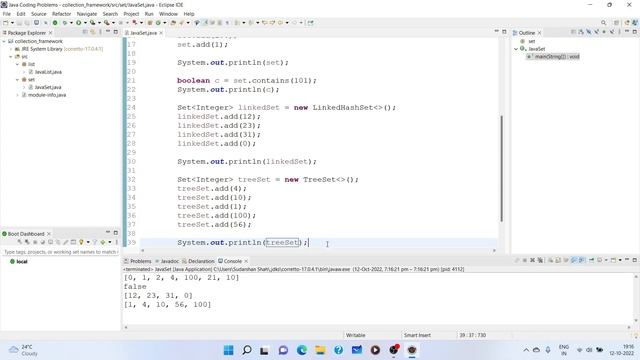Collapse all in Package Explorer toolbar
The image size is (640, 360).
coord(85,32)
